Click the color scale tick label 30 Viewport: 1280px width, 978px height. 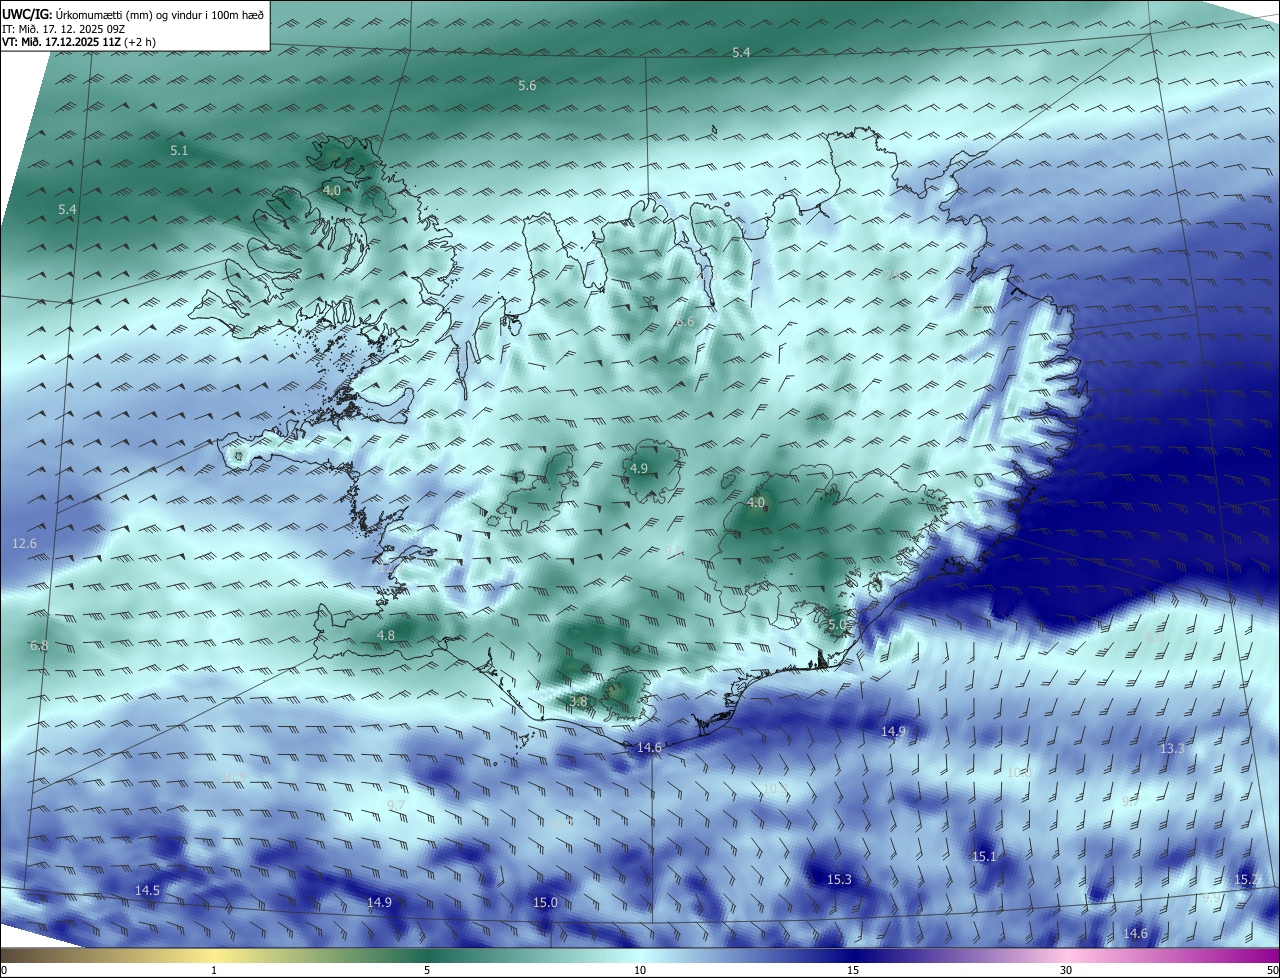[1066, 970]
